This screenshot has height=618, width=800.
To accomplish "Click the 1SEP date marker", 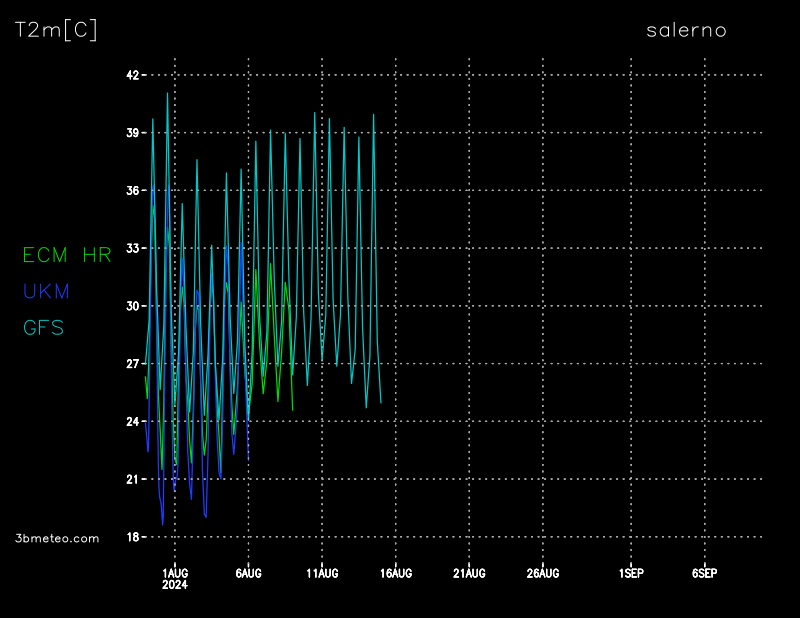I will [631, 573].
